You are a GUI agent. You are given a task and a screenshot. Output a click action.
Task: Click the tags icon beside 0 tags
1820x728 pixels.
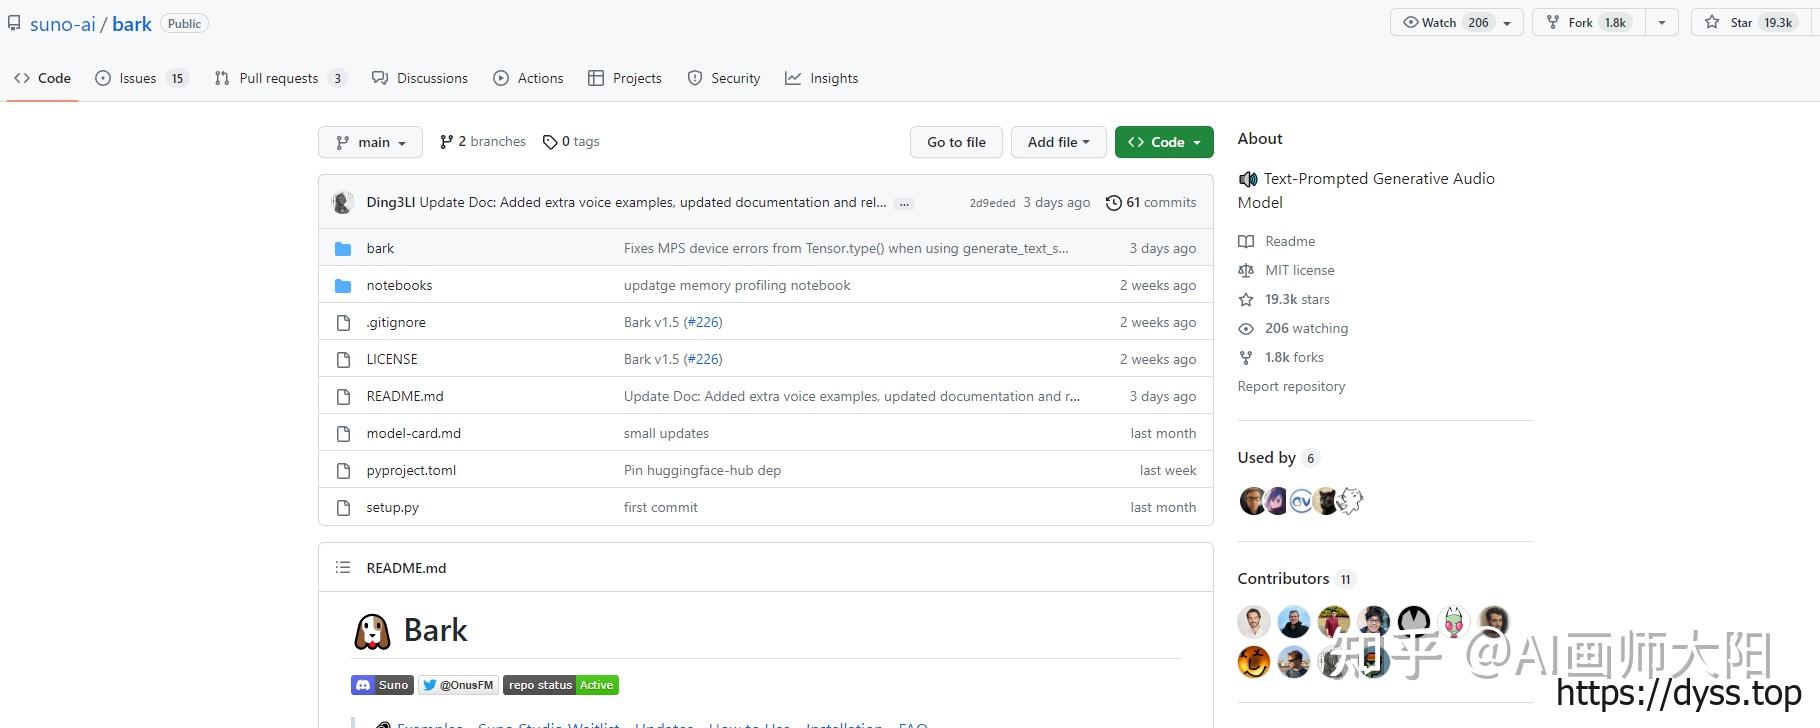point(550,142)
